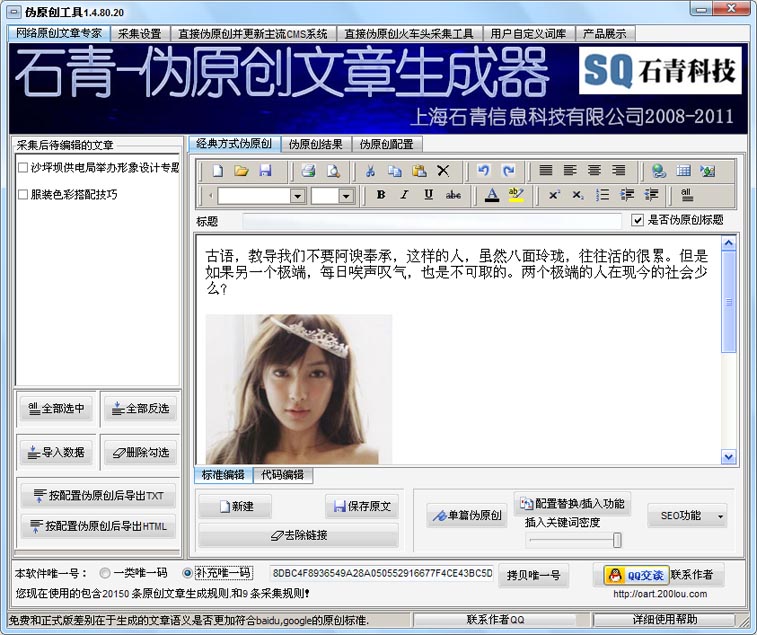This screenshot has width=757, height=635.
Task: Open the font name dropdown
Action: coord(297,196)
